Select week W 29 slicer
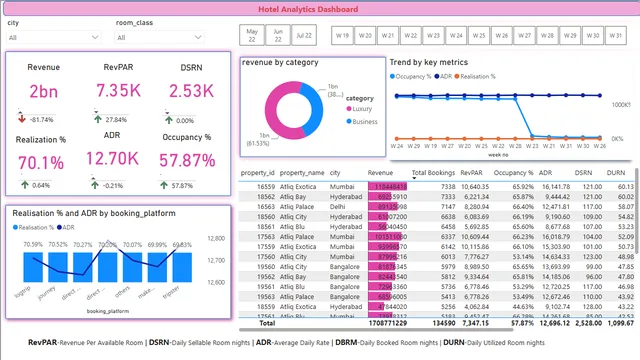This screenshot has height=360, width=640. pyautogui.click(x=570, y=36)
